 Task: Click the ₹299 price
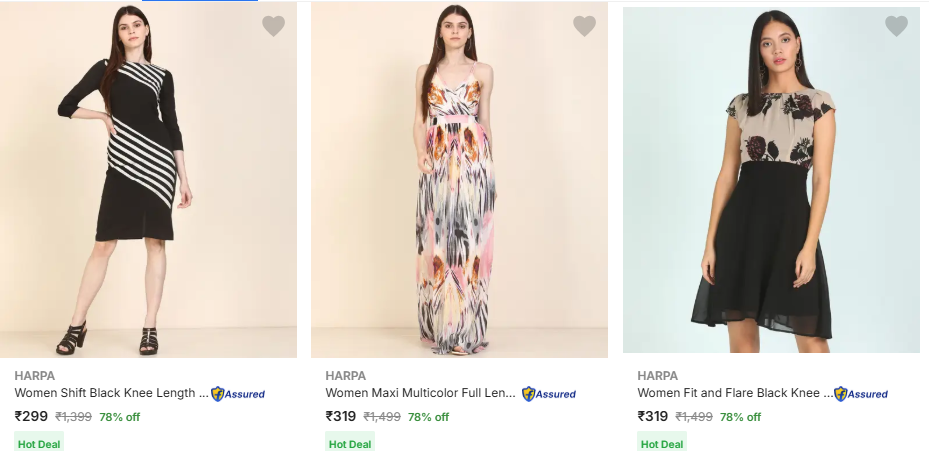31,416
